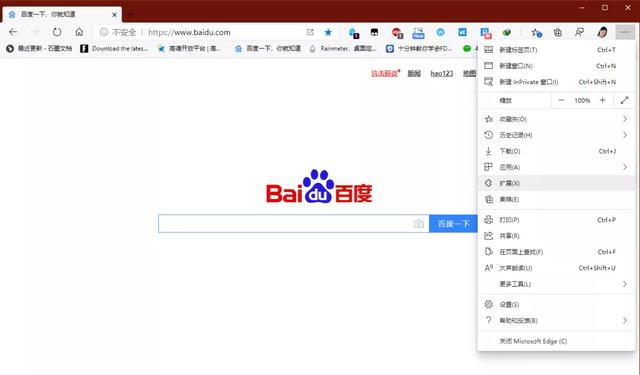640x375 pixels.
Task: Open a new tab with plus button
Action: pos(131,14)
